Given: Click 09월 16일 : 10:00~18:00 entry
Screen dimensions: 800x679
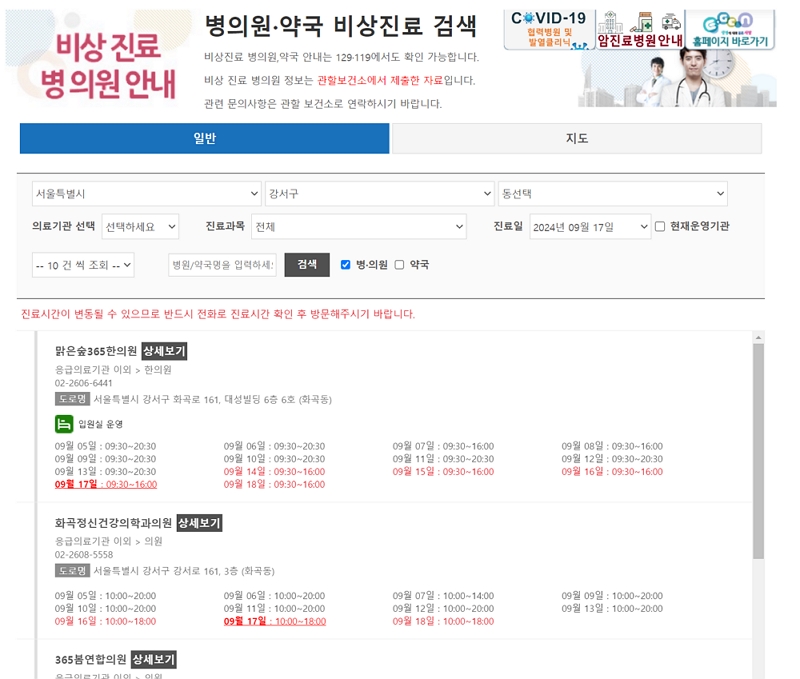Looking at the screenshot, I should (106, 621).
